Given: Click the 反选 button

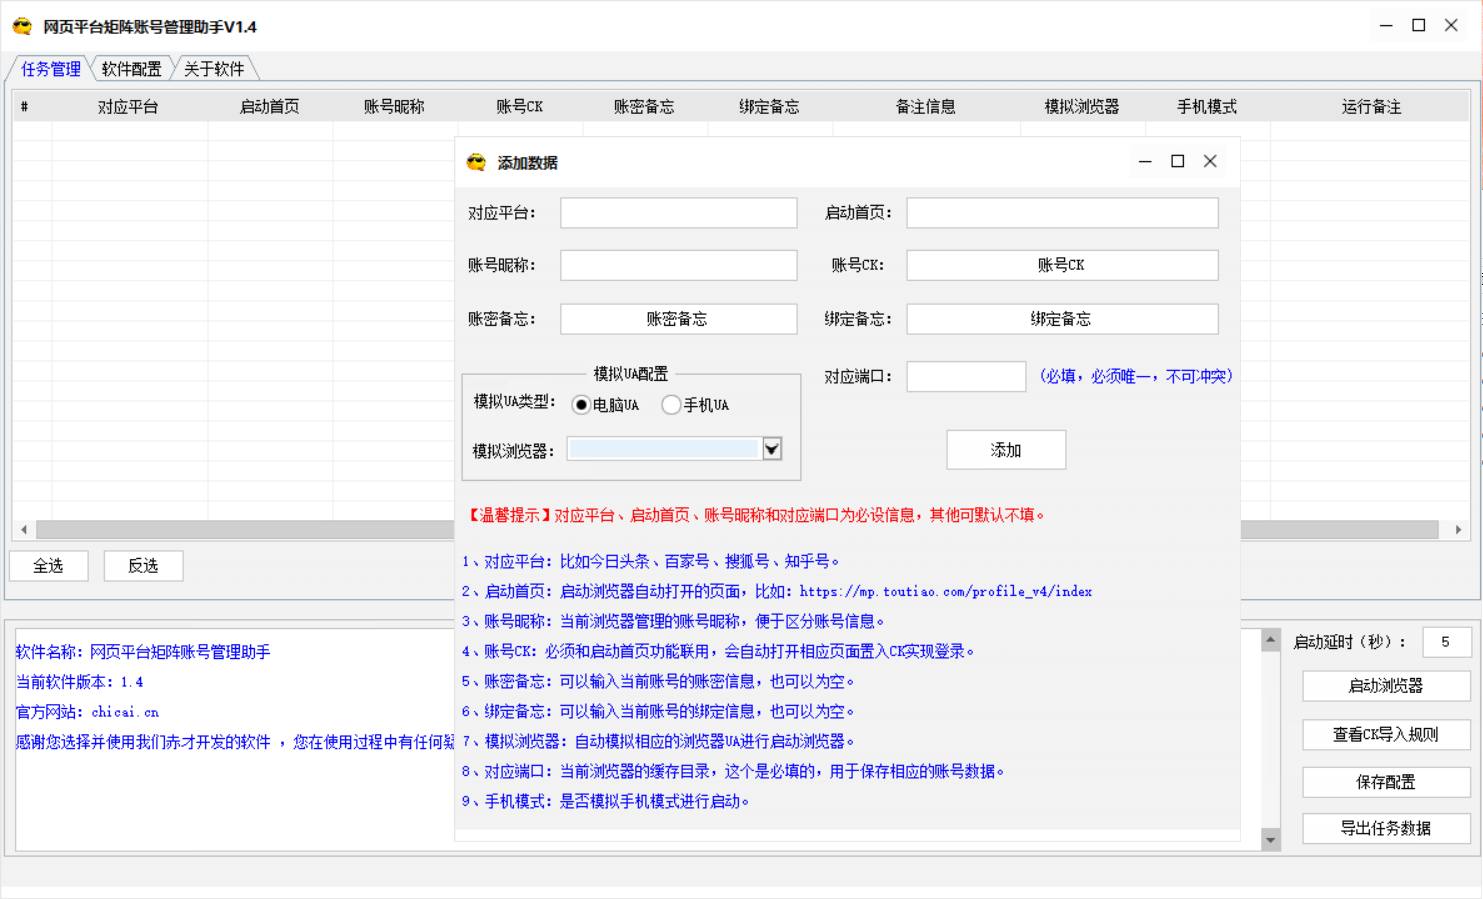Looking at the screenshot, I should point(143,566).
